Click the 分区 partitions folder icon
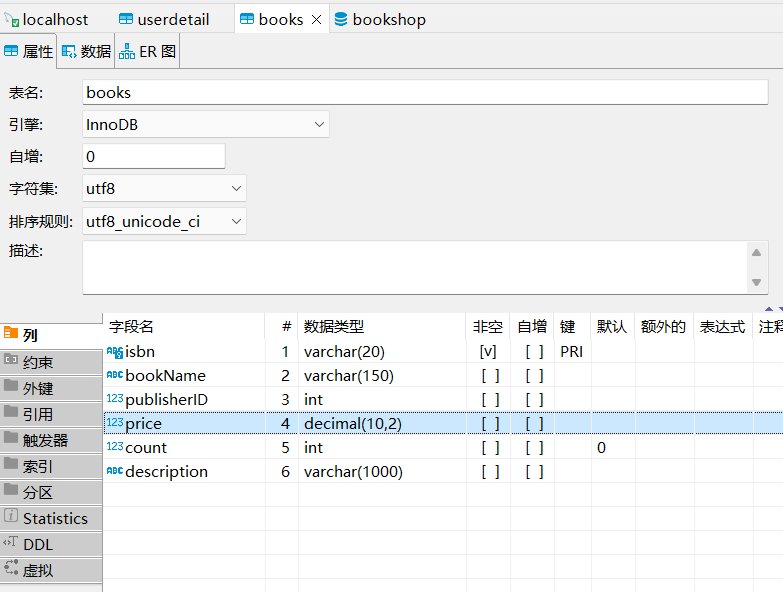This screenshot has width=783, height=592. 11,490
